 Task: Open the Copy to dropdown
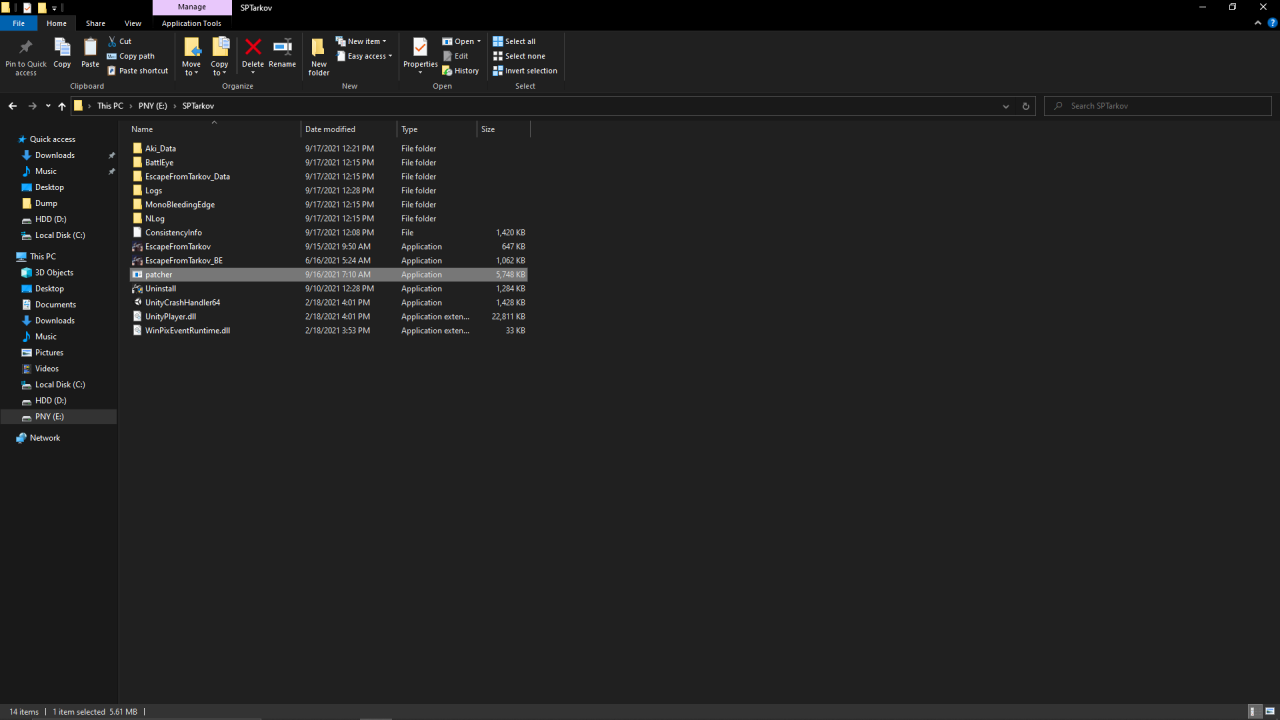pyautogui.click(x=220, y=68)
